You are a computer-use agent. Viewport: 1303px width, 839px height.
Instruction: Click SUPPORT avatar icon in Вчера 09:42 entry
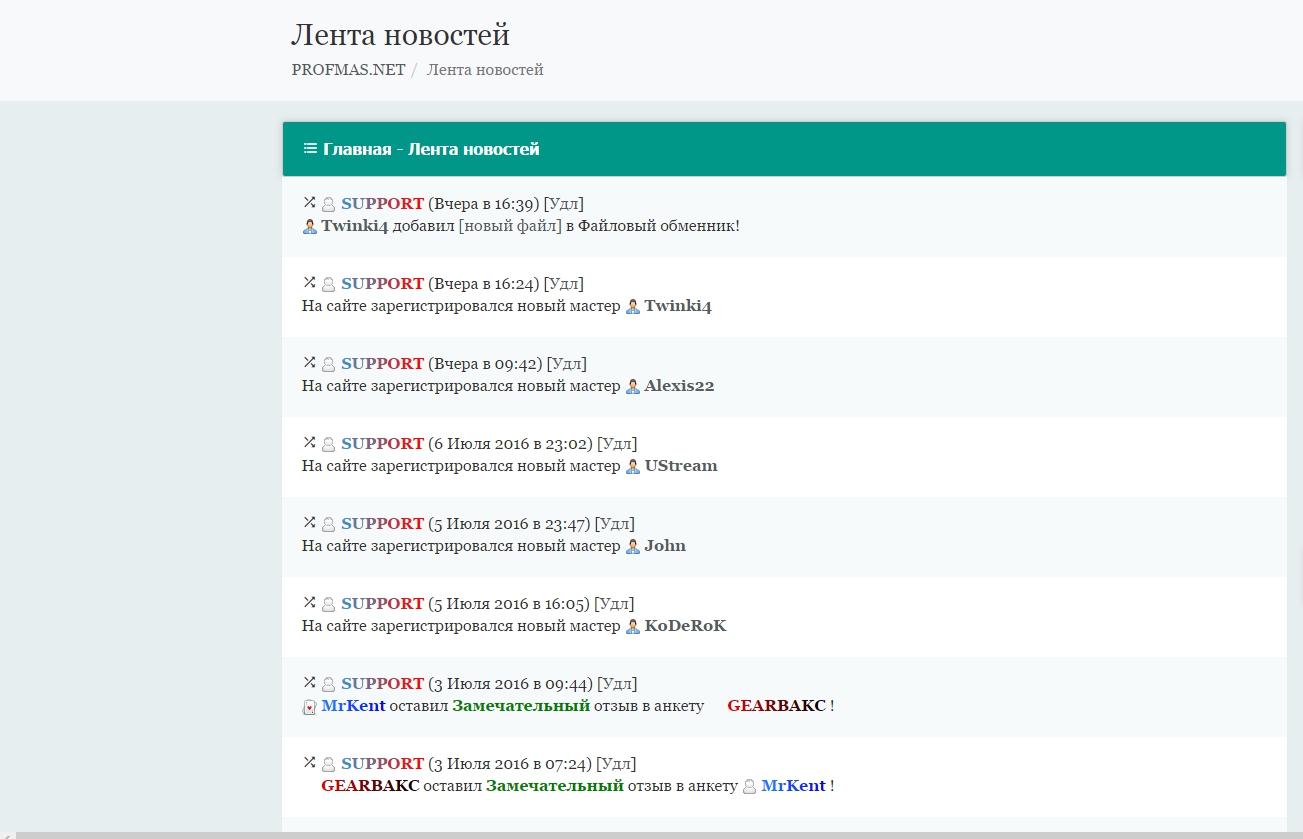pos(328,365)
